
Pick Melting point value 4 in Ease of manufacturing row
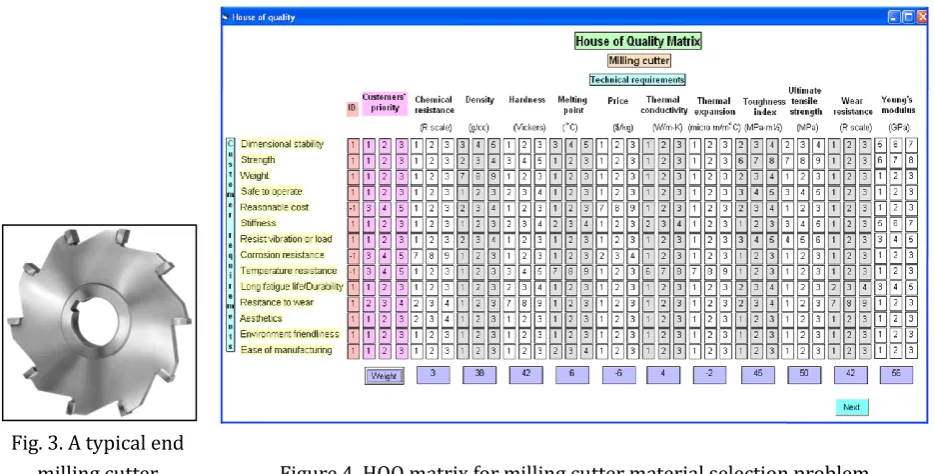[x=586, y=351]
